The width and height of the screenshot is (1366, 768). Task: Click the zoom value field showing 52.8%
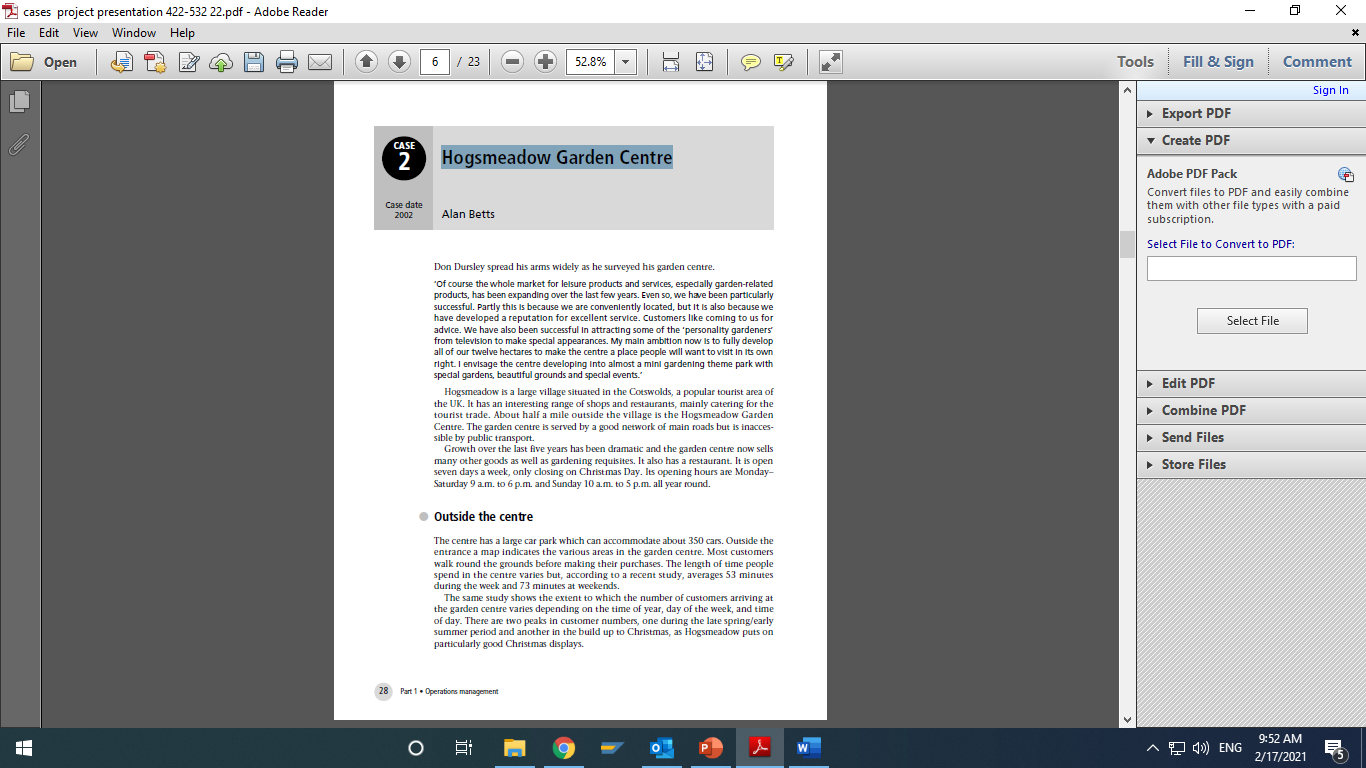click(590, 62)
